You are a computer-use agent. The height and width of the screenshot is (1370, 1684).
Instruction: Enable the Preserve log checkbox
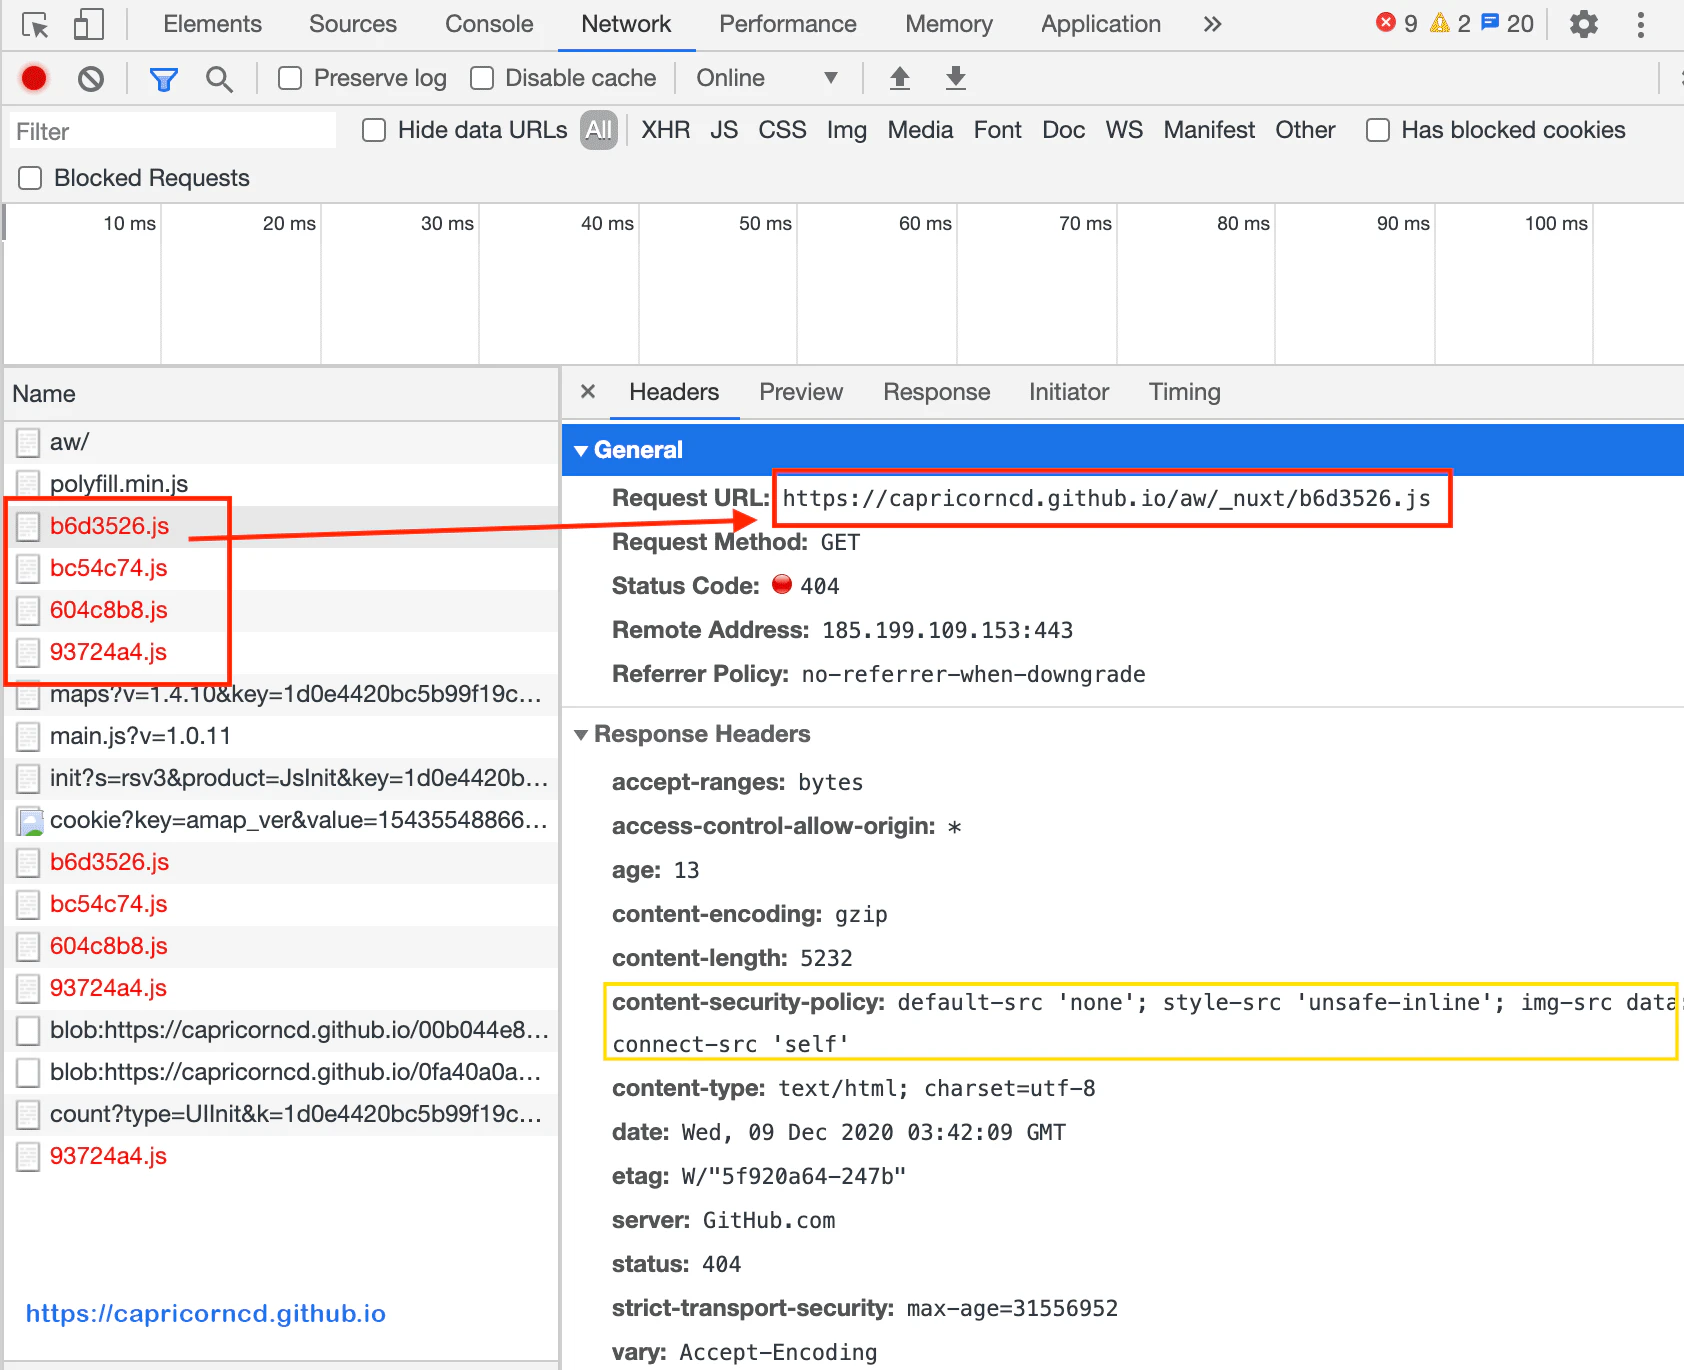coord(290,78)
